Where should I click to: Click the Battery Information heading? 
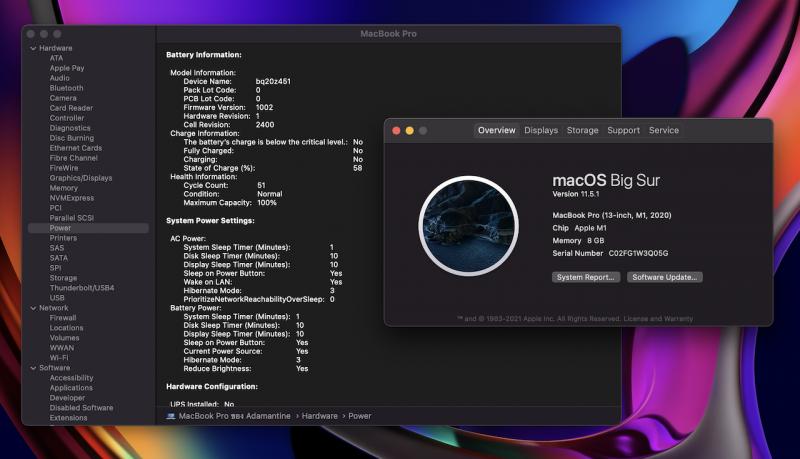pyautogui.click(x=204, y=55)
